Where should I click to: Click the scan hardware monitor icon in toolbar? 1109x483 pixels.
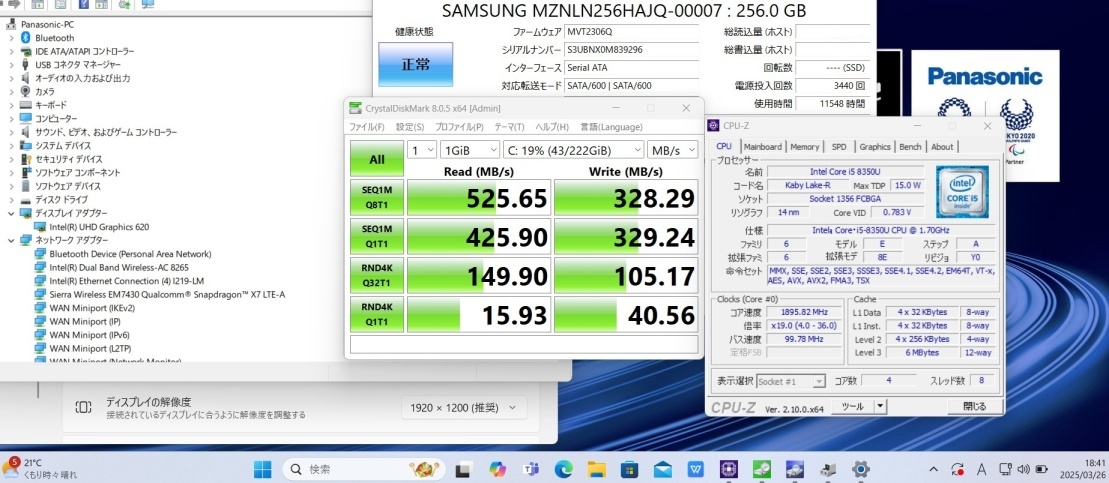pos(148,4)
